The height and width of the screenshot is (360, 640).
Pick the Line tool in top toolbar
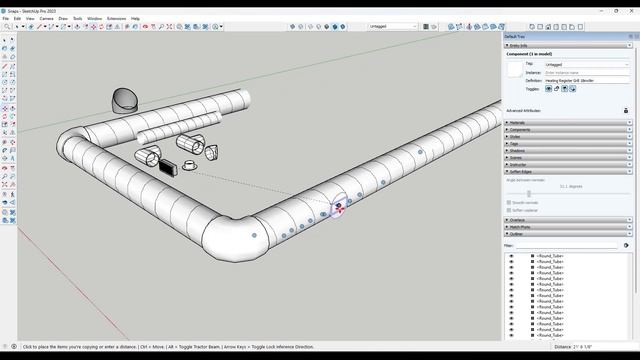(40, 27)
